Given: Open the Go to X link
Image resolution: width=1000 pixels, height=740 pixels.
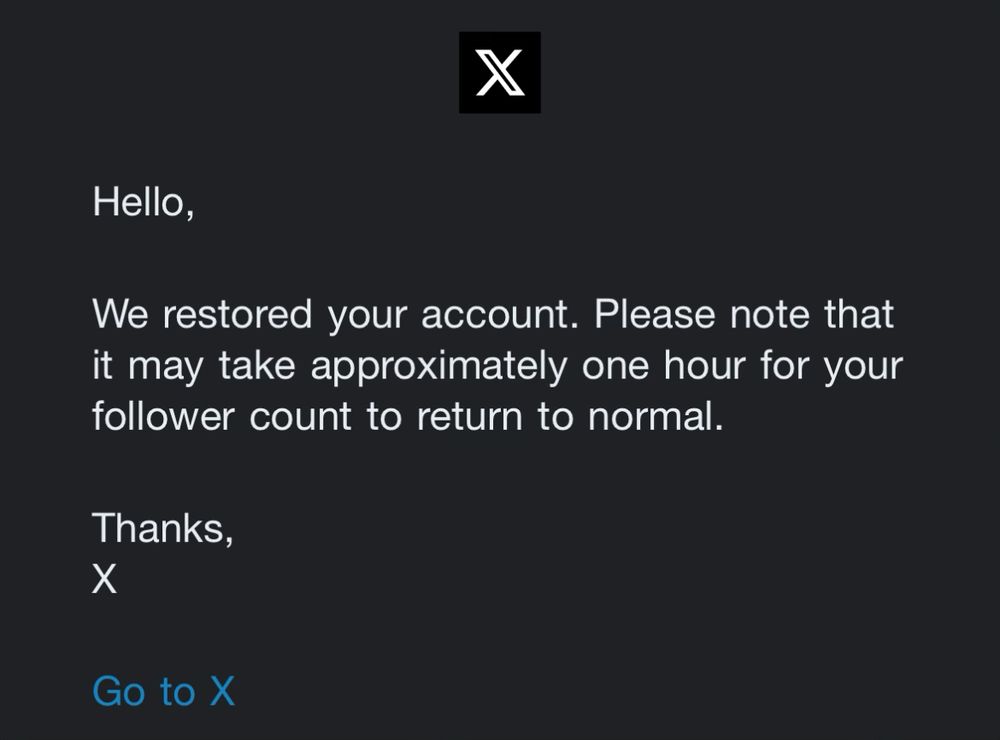Looking at the screenshot, I should [x=164, y=691].
